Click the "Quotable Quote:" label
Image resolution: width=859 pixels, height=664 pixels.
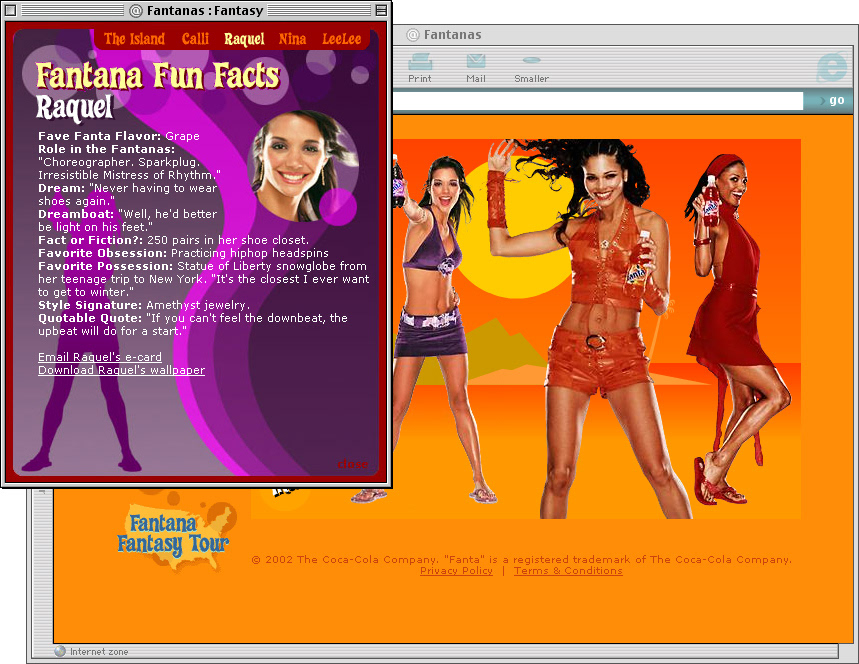pos(90,318)
